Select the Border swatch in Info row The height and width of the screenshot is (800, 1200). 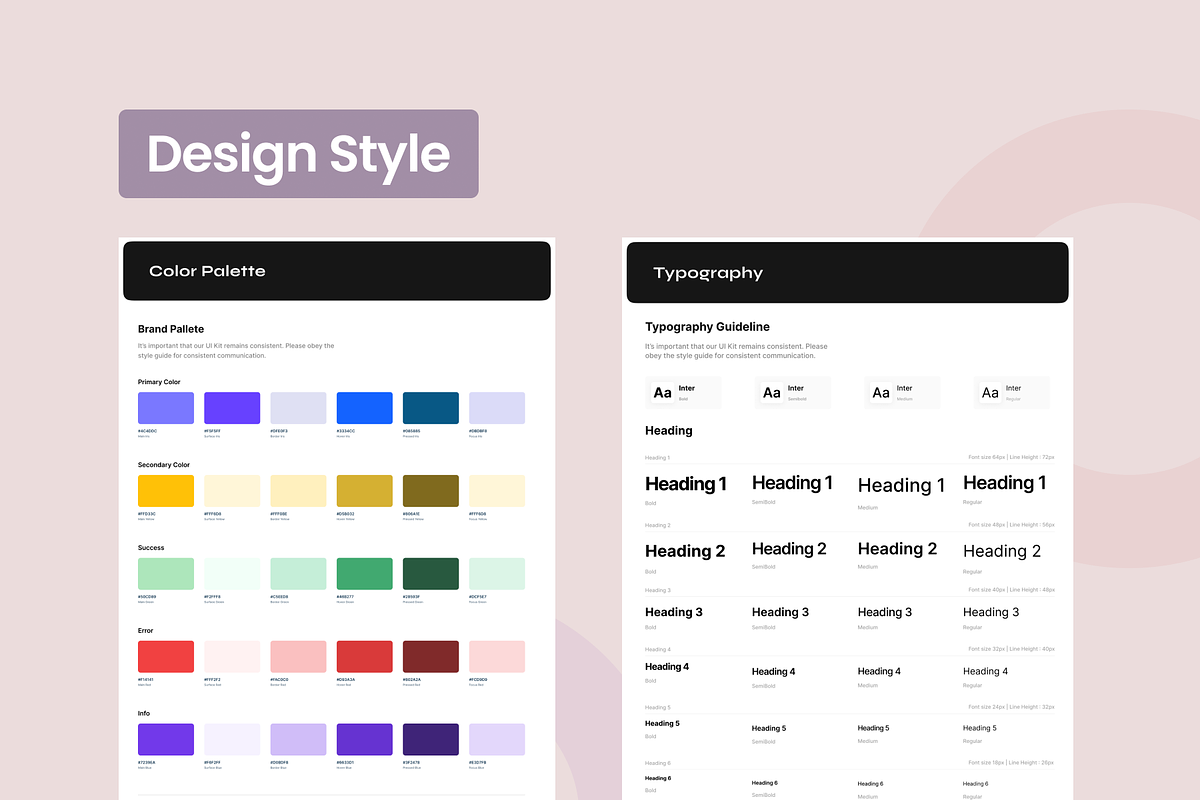point(298,740)
